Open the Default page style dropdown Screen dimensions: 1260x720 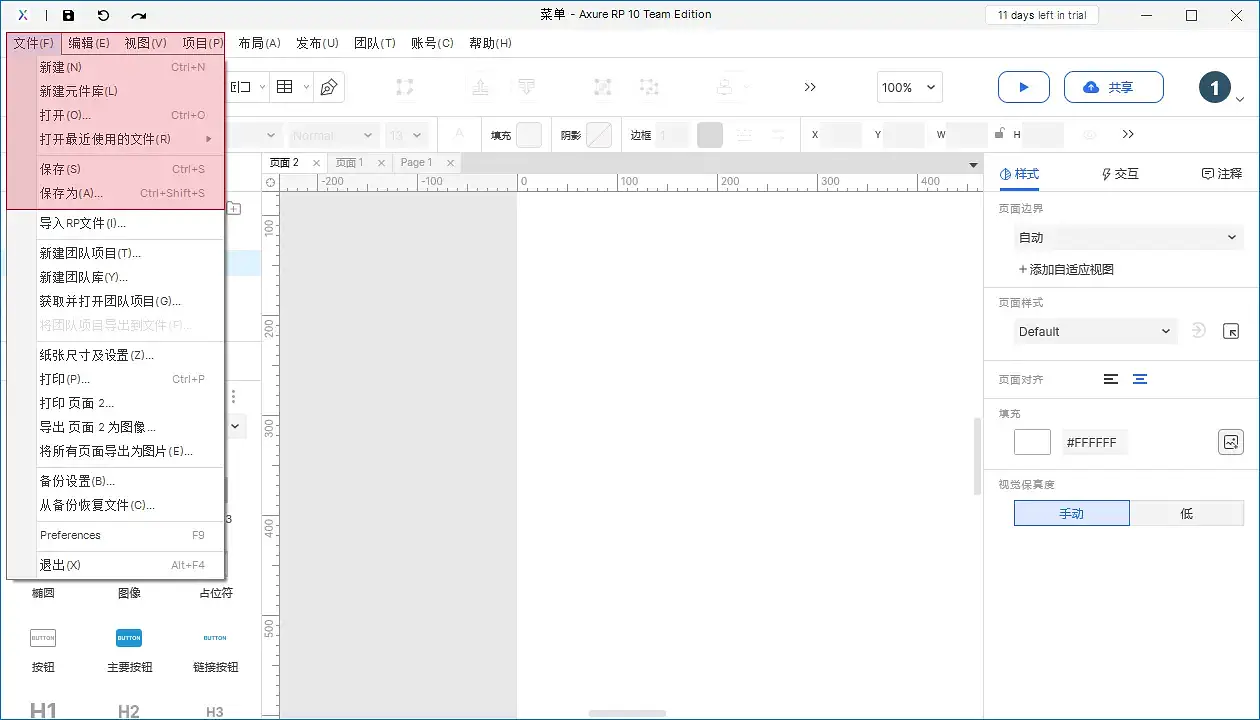[x=1094, y=331]
